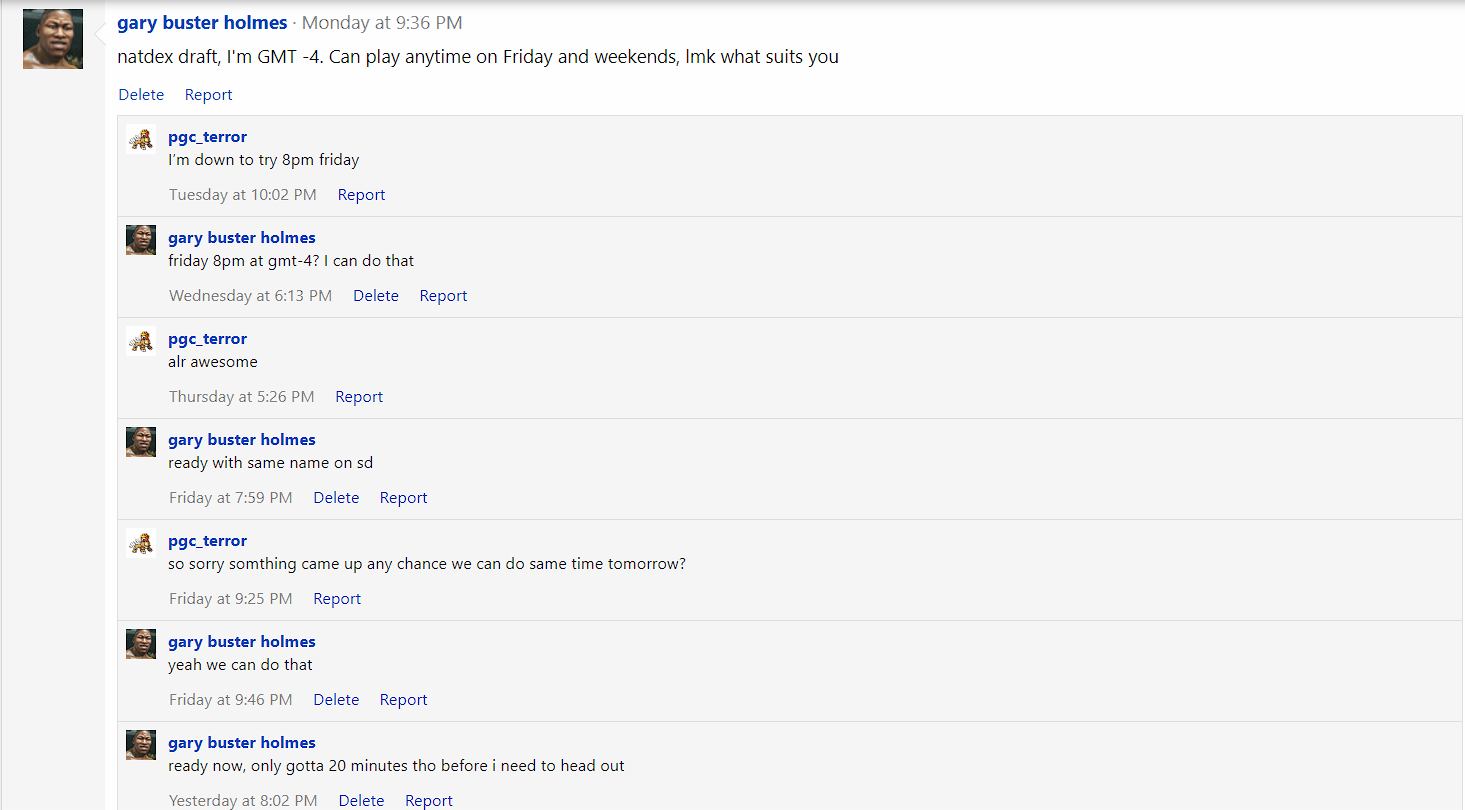Screen dimensions: 1465x810
Task: Delete the Wednesday 6:13 PM comment
Action: click(376, 295)
